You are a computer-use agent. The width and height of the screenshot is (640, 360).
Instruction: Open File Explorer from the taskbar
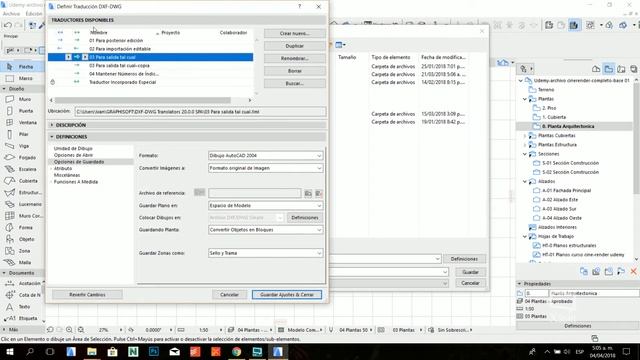pos(92,351)
